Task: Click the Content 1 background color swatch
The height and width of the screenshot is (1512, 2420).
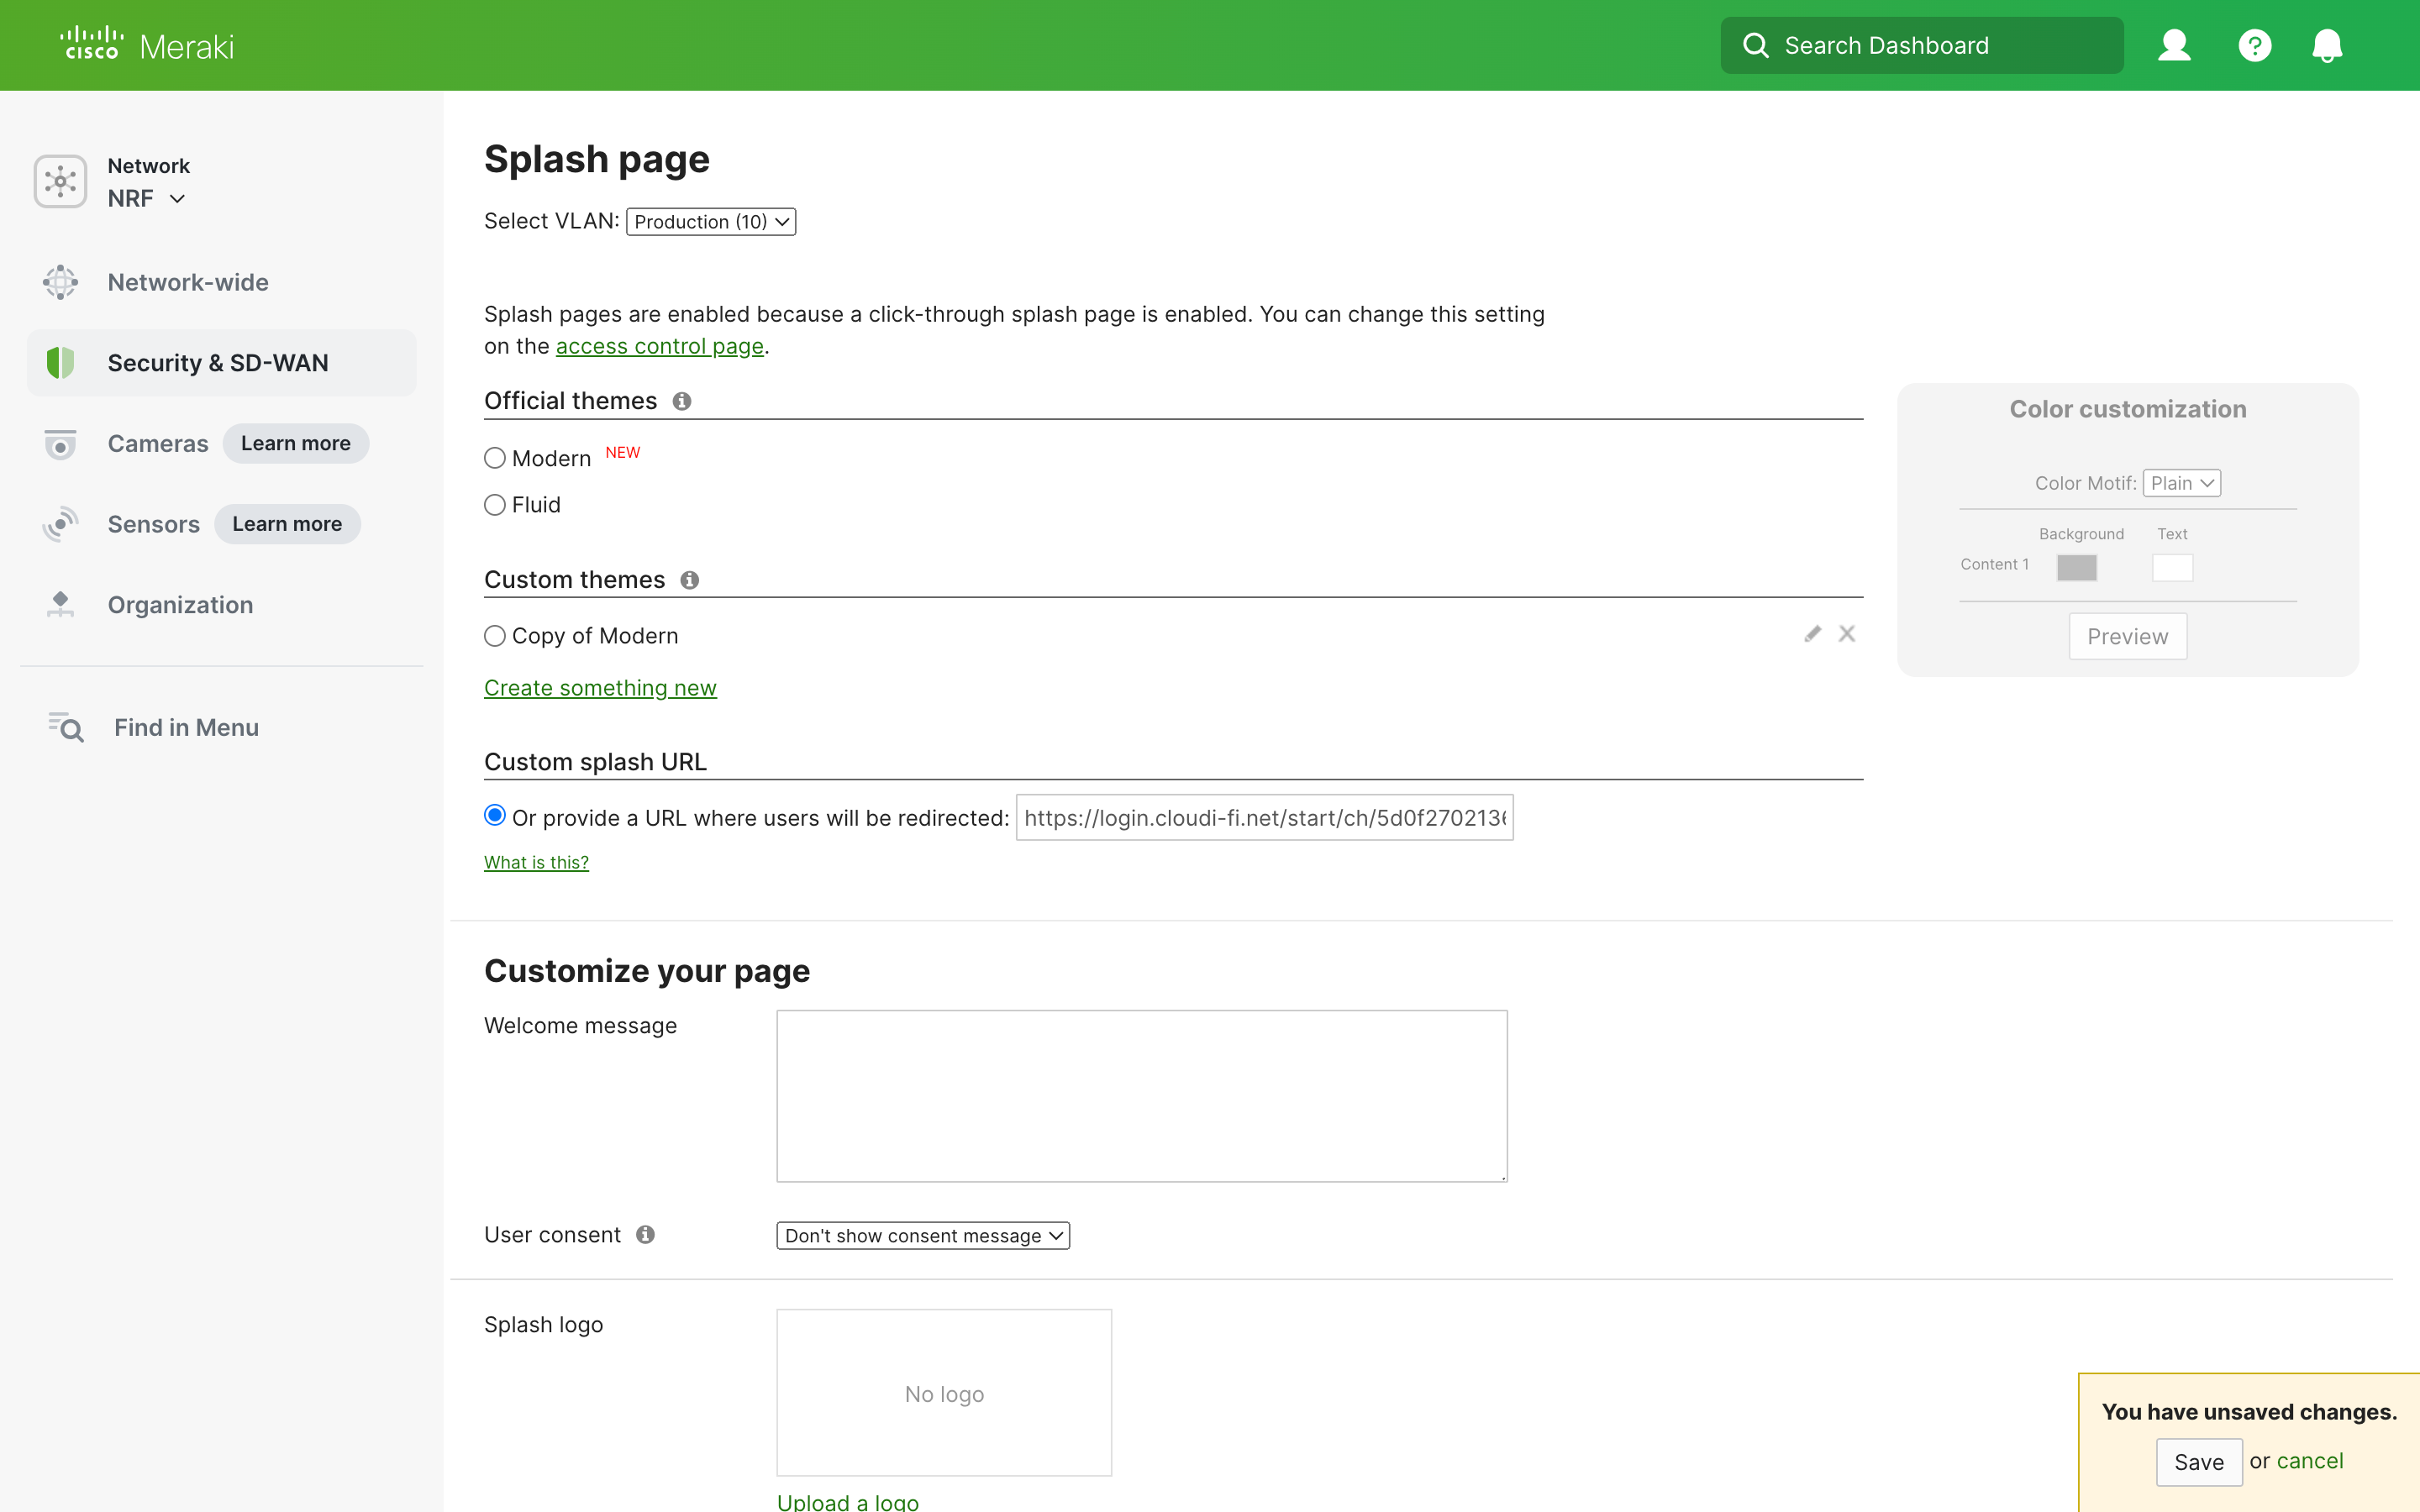Action: tap(2077, 567)
